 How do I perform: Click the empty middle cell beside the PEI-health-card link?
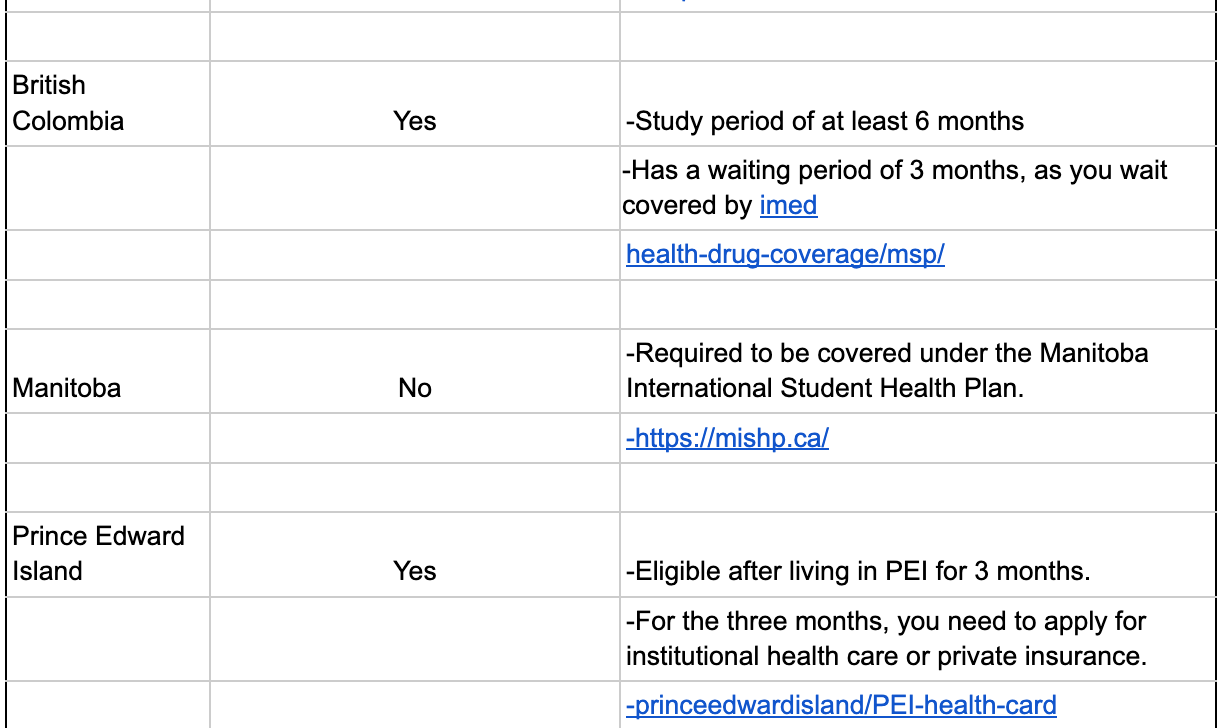(414, 705)
